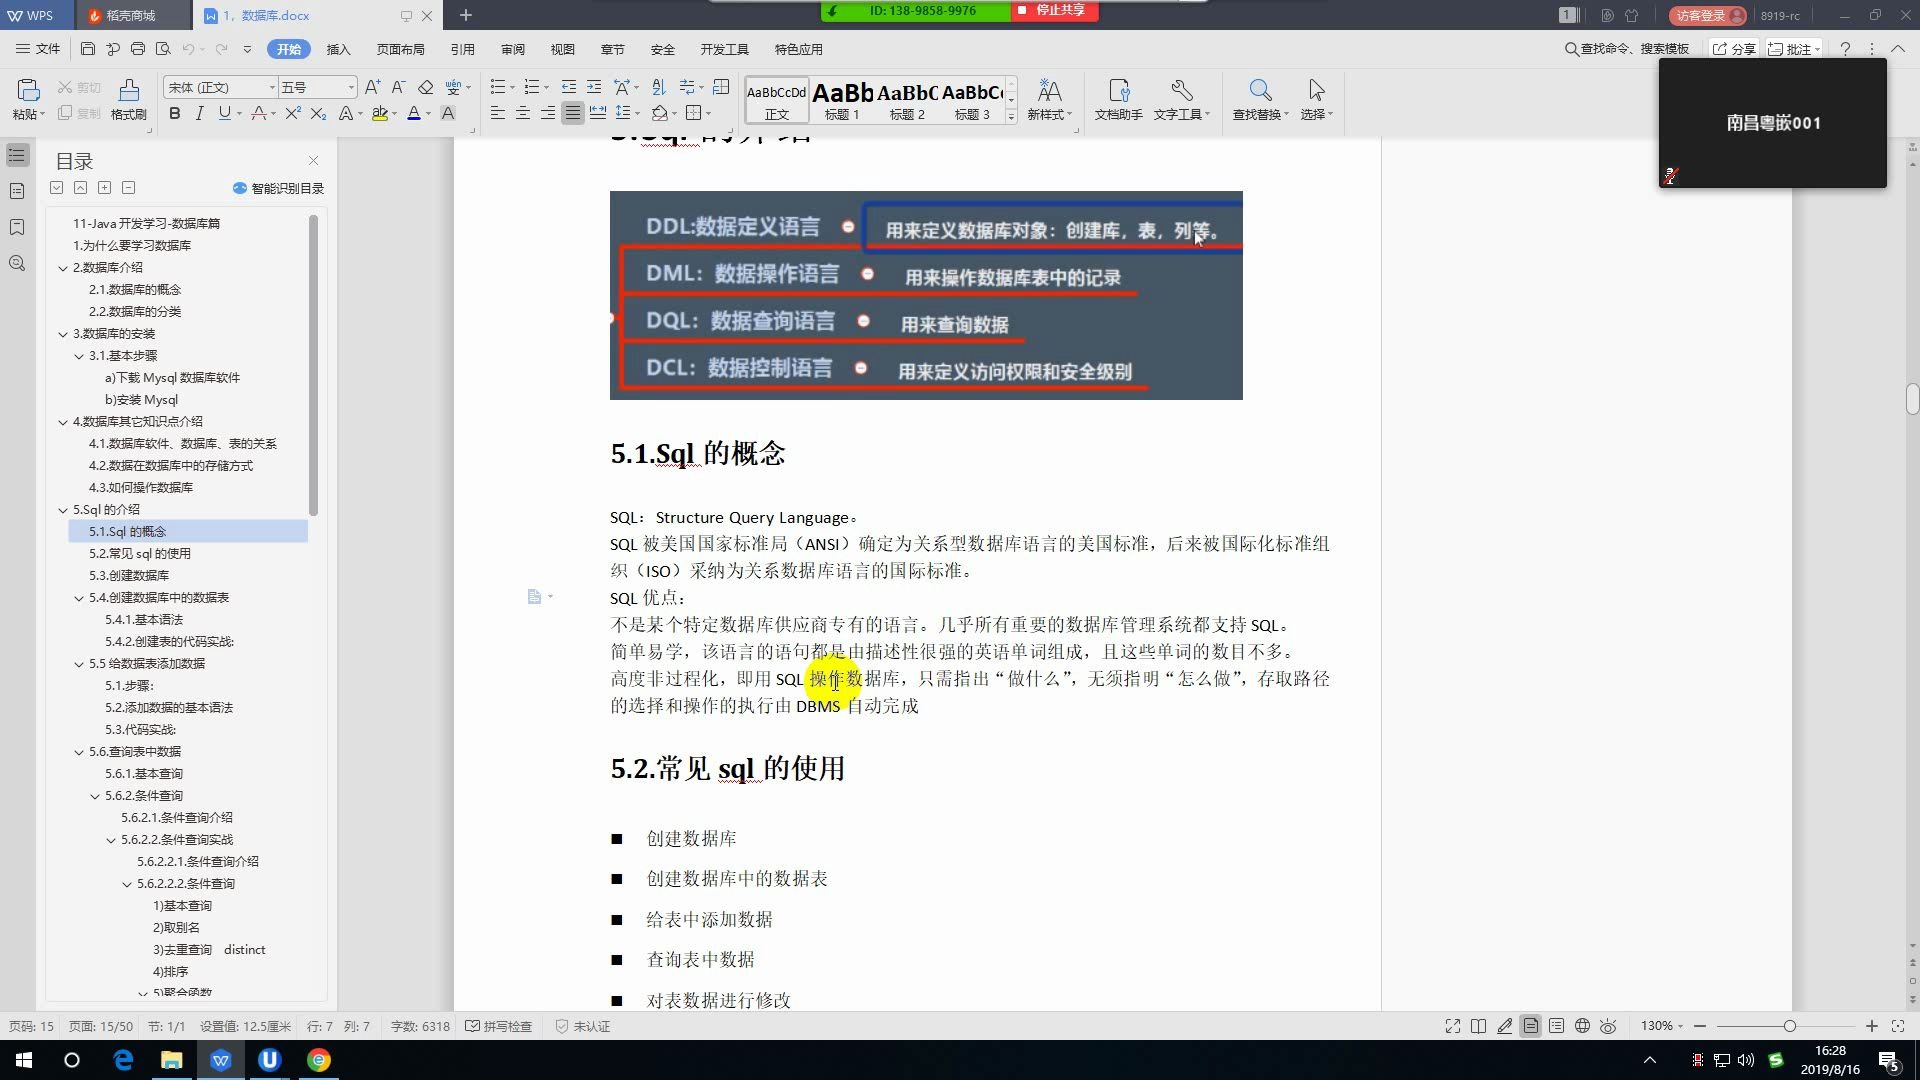1920x1080 pixels.
Task: Switch to the 页面布局 (Page Layout) tab
Action: coord(400,49)
